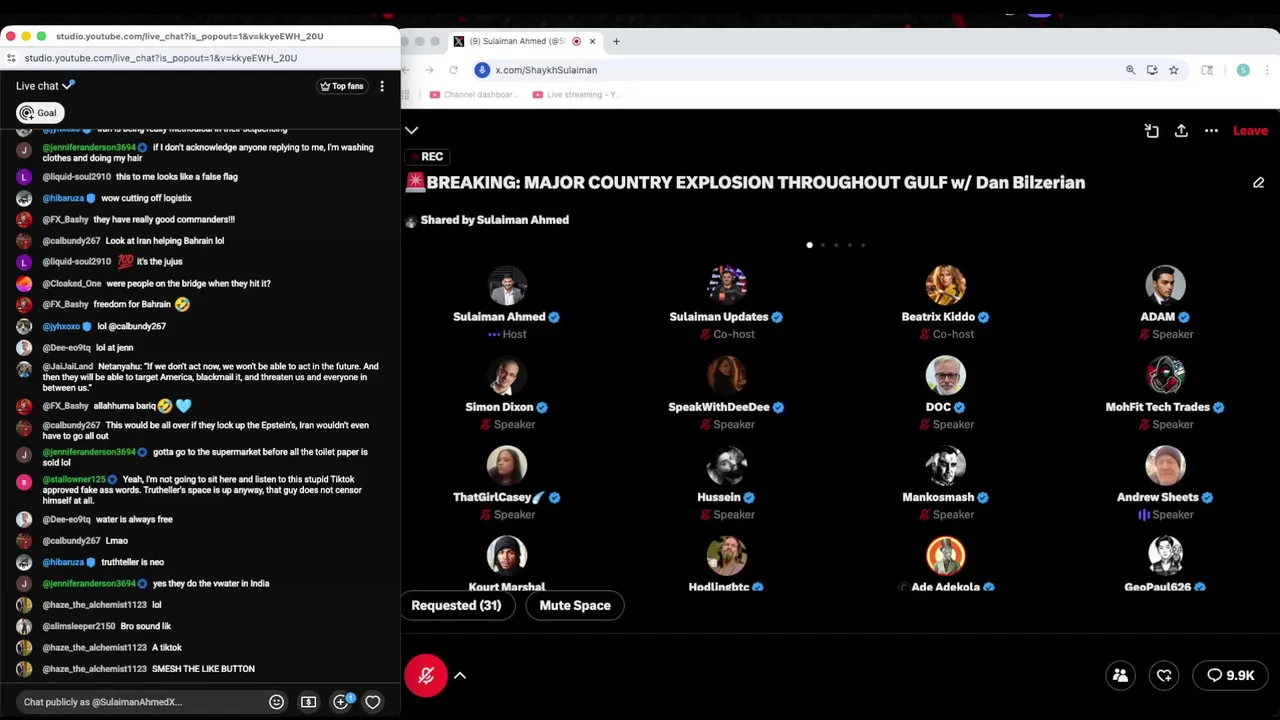1280x720 pixels.
Task: Expand microphone options caret beside mic button
Action: coord(460,676)
